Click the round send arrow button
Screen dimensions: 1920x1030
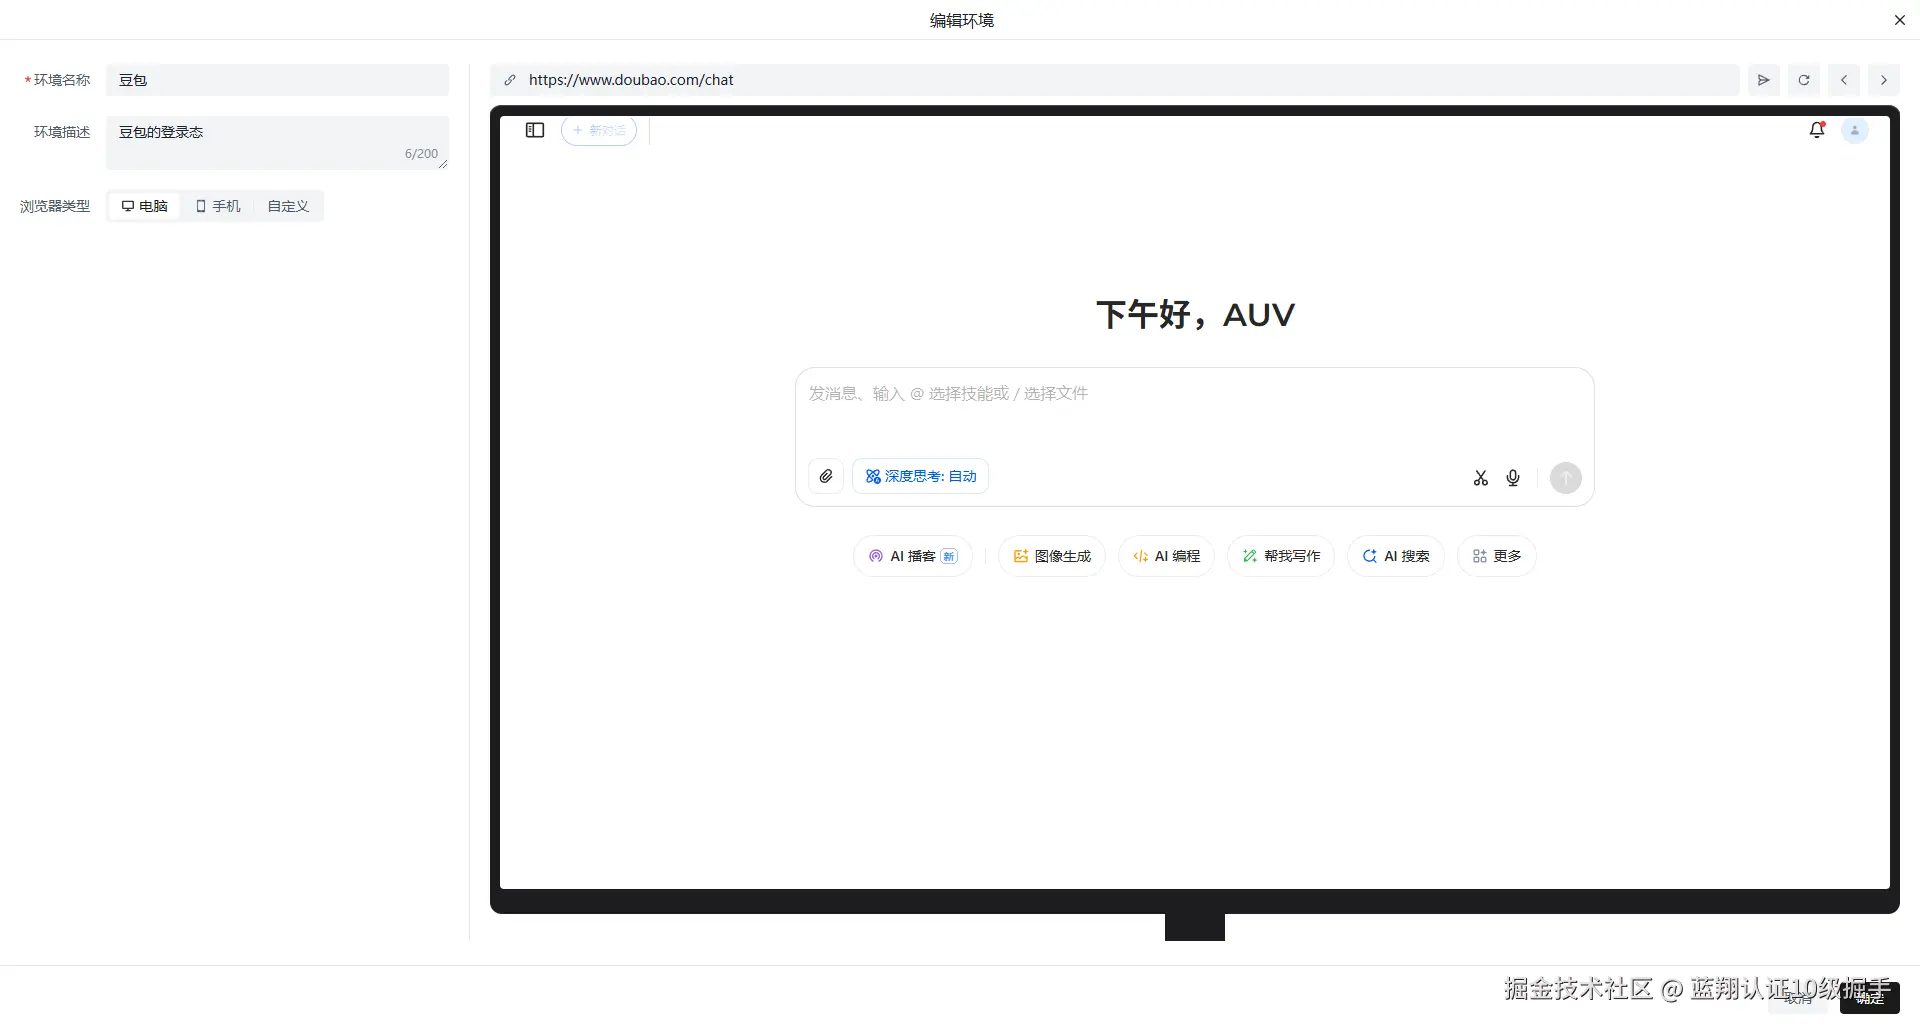point(1566,478)
